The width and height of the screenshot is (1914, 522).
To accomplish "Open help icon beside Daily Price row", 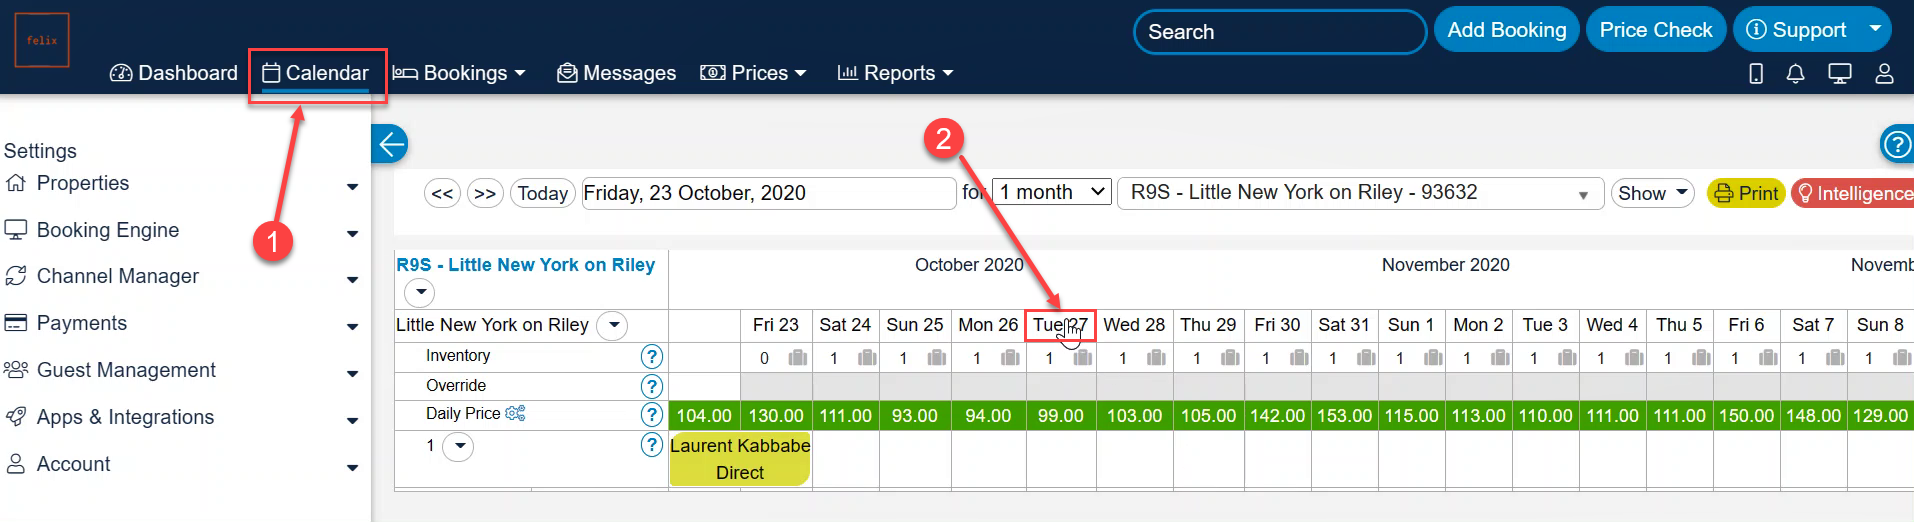I will point(652,414).
